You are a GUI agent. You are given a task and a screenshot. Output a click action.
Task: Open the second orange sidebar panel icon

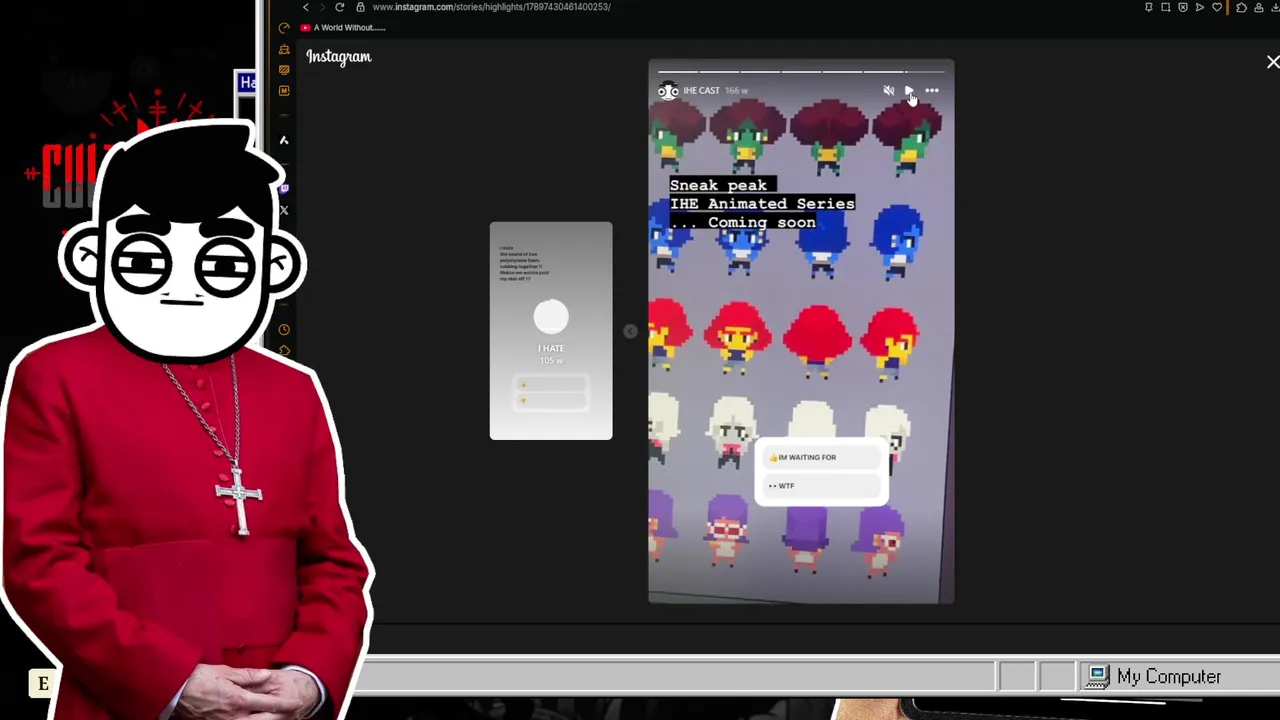click(x=284, y=49)
